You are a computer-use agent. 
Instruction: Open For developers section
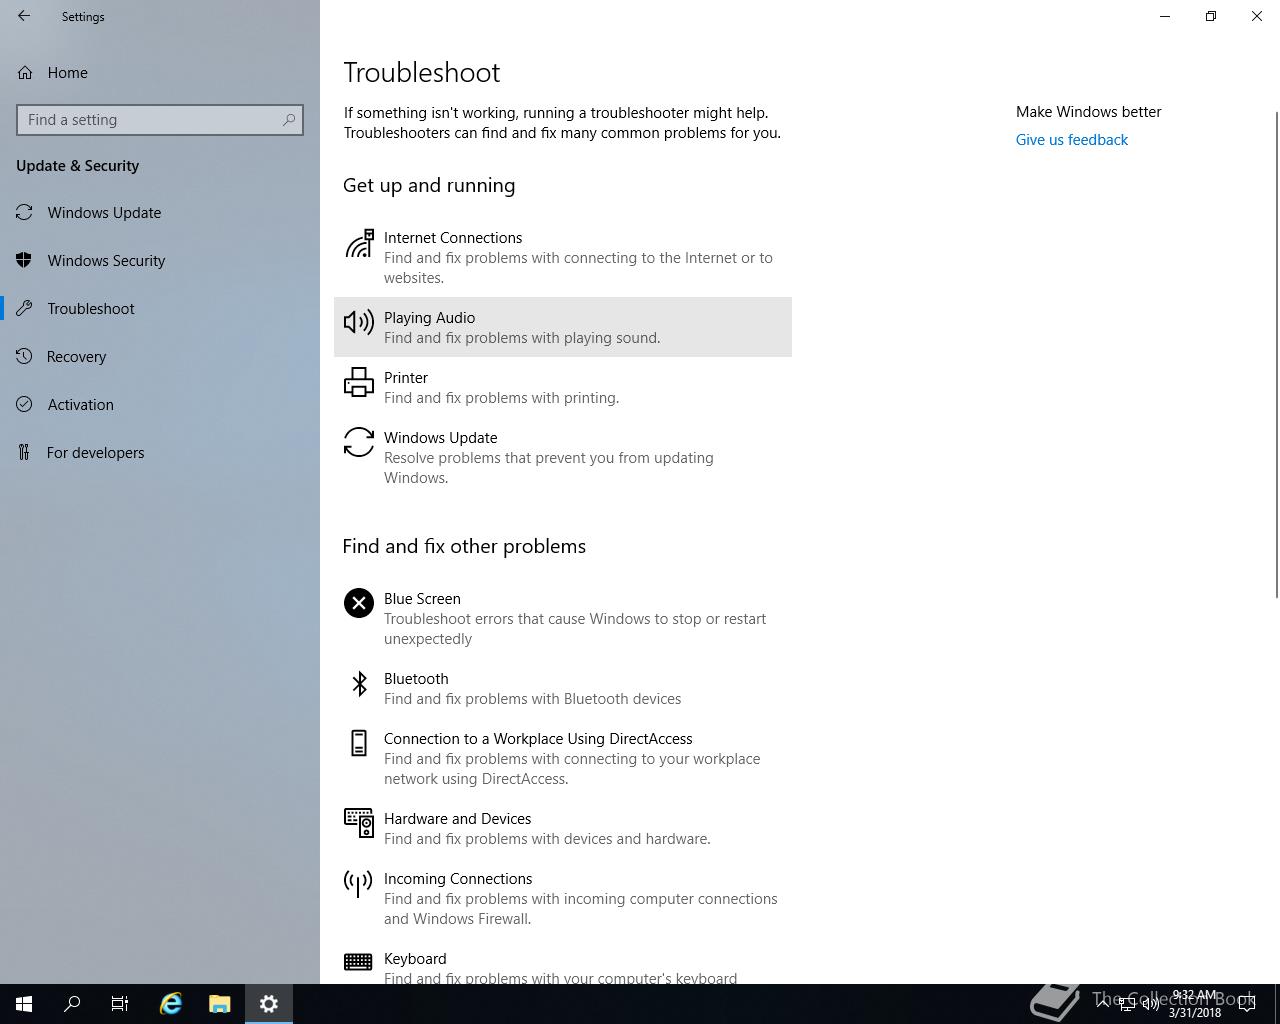point(160,452)
